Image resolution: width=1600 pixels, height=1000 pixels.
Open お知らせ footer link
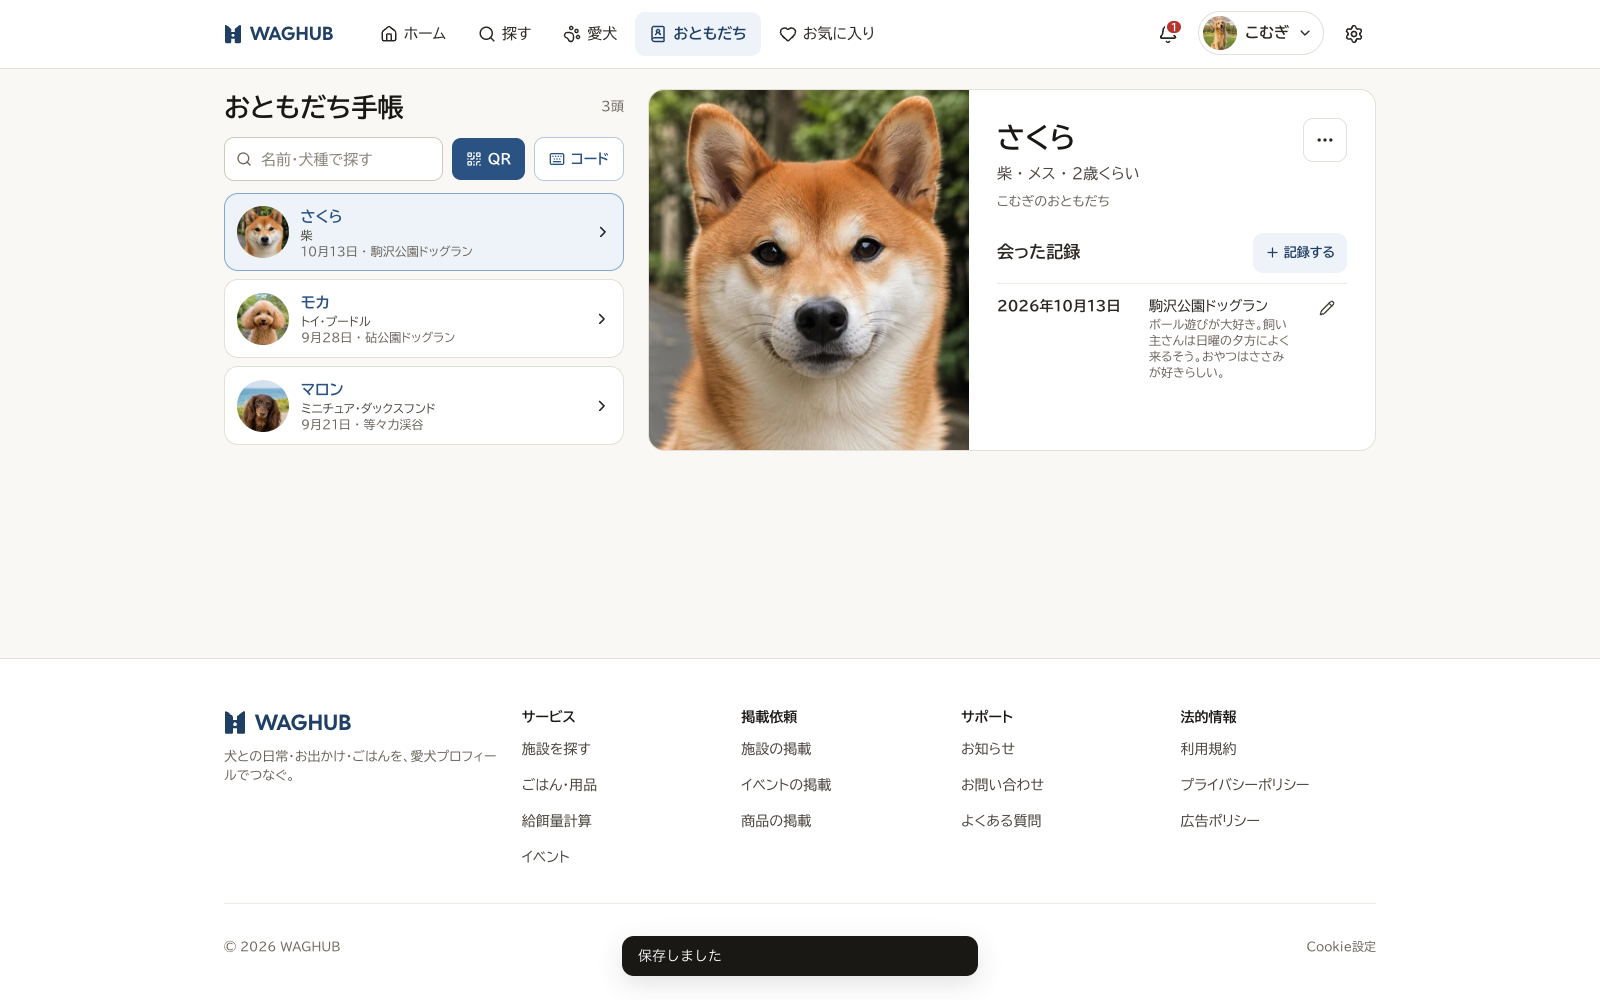coord(988,749)
